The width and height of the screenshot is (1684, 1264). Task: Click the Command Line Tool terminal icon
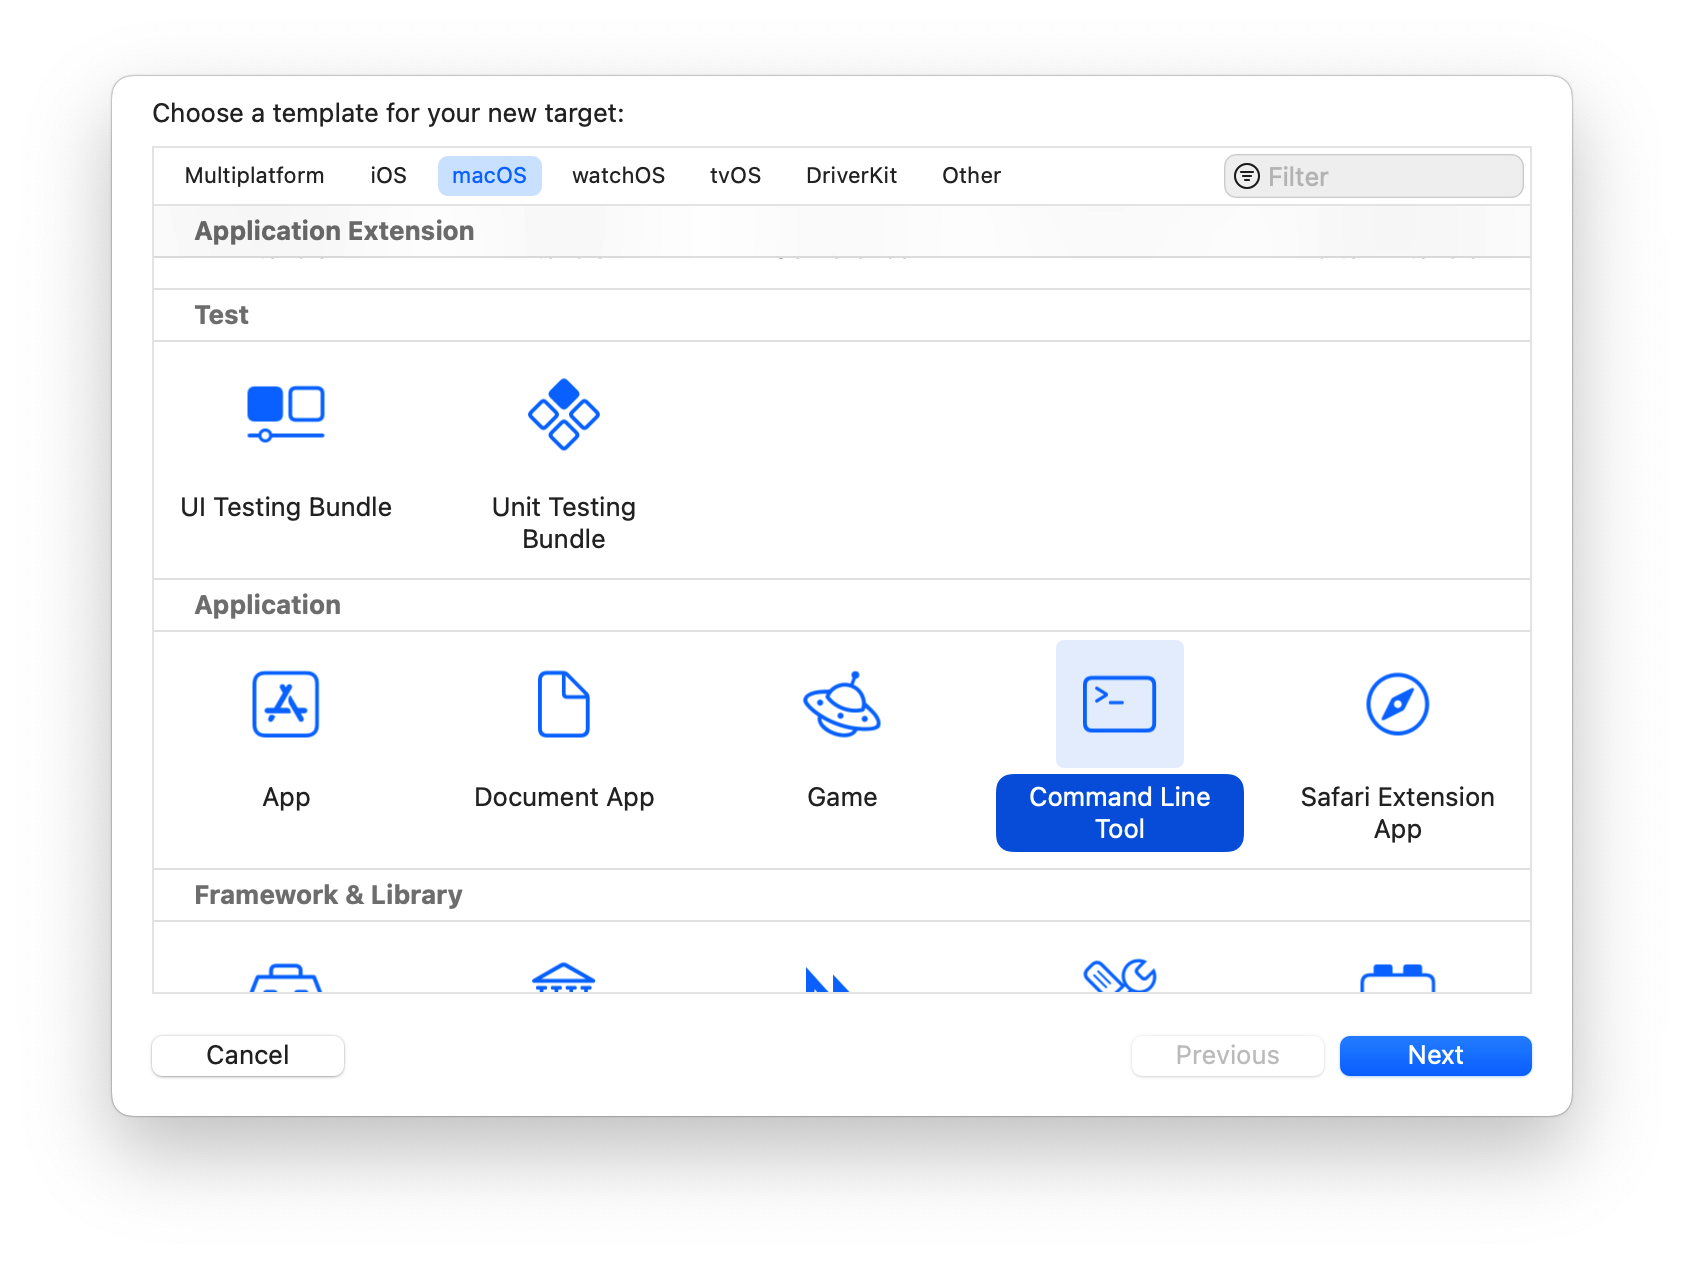tap(1119, 704)
